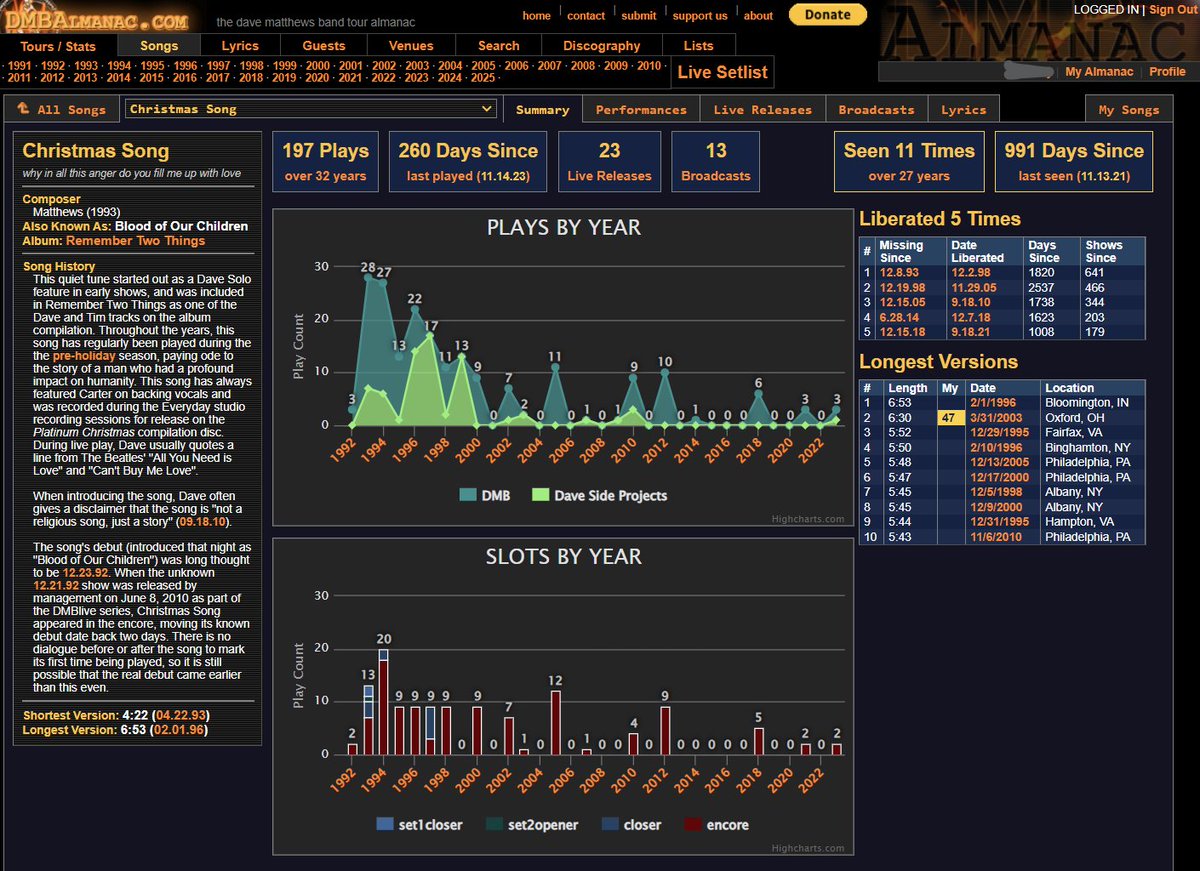Open the Remember Two Things album link
Viewport: 1200px width, 871px height.
click(135, 241)
